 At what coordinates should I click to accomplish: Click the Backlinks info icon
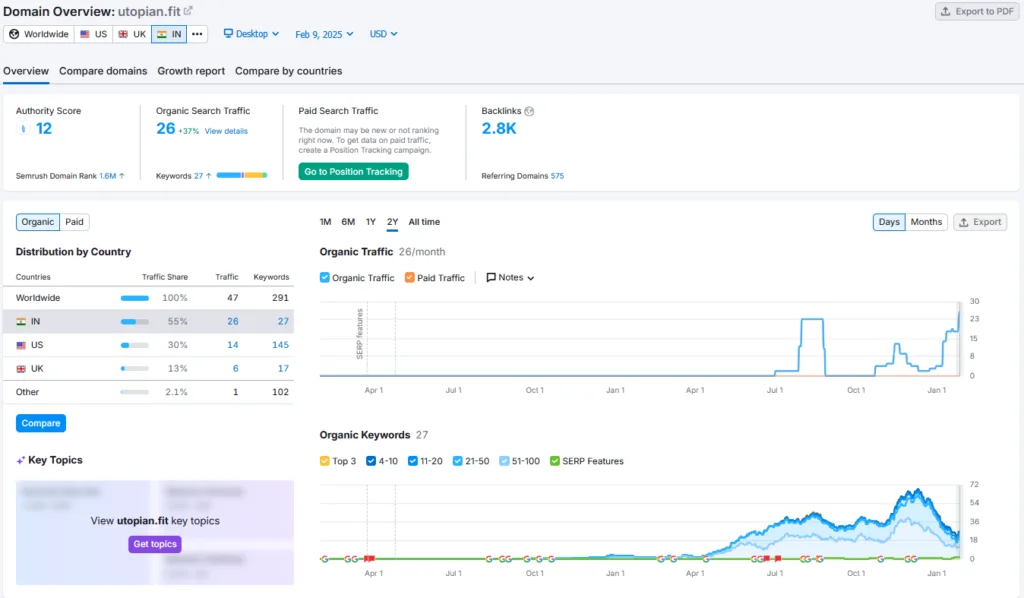tap(529, 111)
